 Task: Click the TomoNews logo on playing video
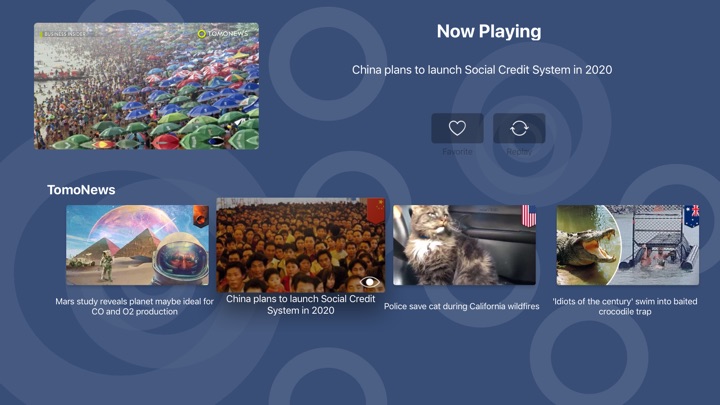[223, 34]
